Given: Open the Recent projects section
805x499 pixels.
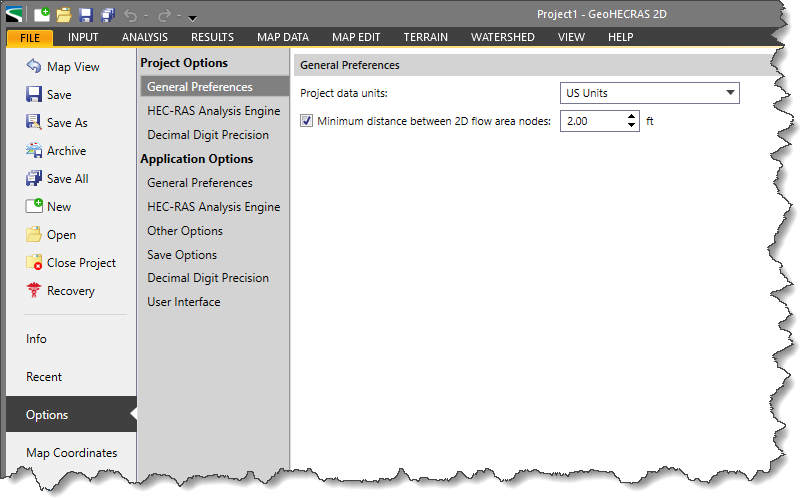Looking at the screenshot, I should (x=44, y=377).
